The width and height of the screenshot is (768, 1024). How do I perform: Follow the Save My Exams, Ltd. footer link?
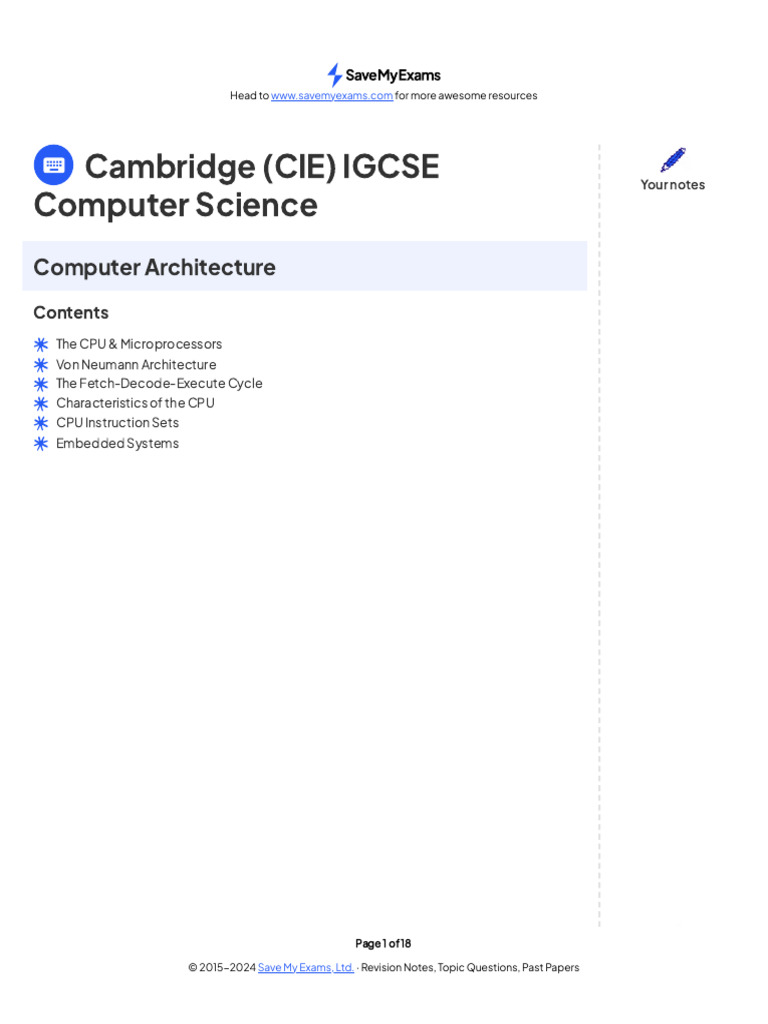pyautogui.click(x=306, y=967)
